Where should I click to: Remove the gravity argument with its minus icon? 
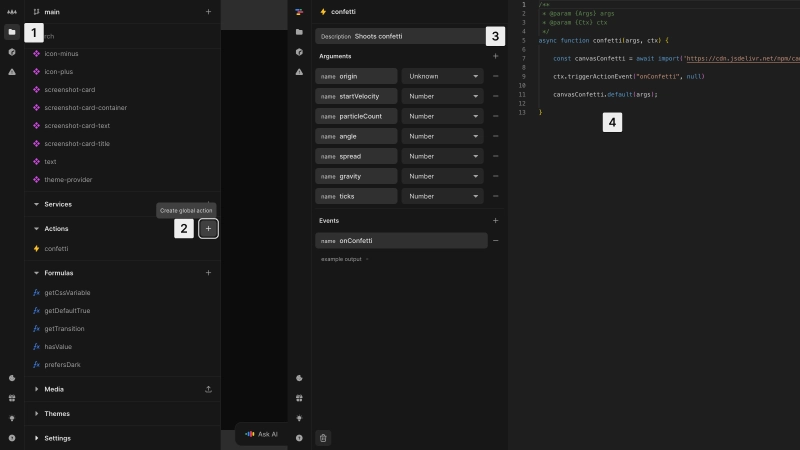(495, 176)
